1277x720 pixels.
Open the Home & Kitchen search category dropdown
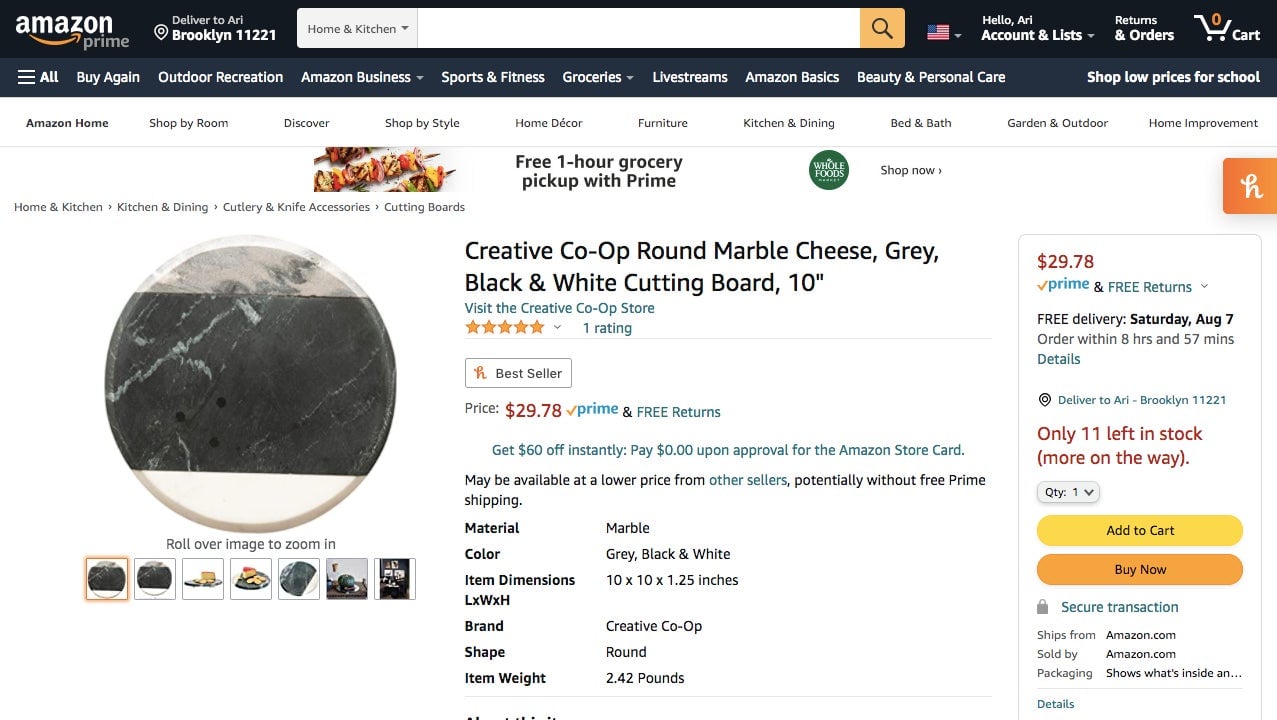pos(358,29)
